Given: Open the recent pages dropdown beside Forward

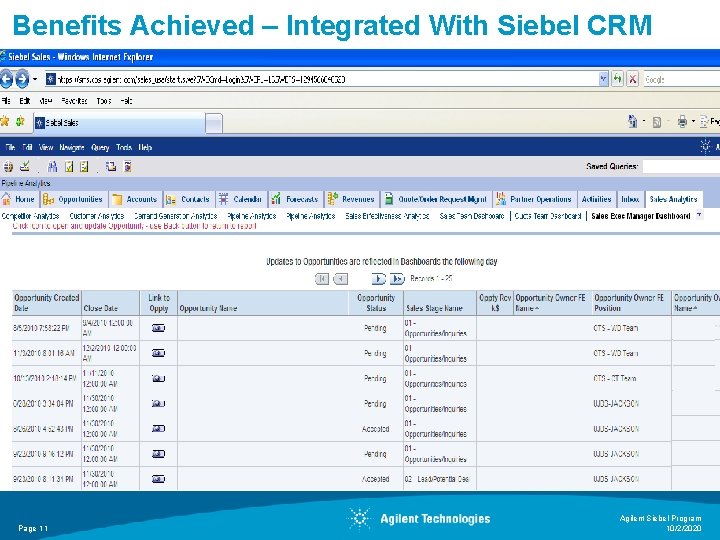Looking at the screenshot, I should coord(35,79).
